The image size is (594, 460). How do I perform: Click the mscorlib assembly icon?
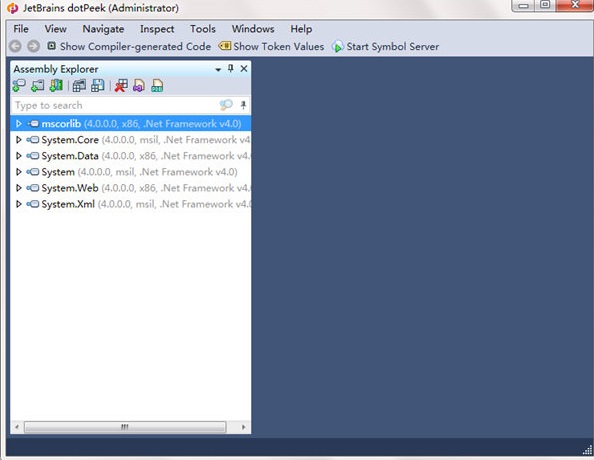point(33,124)
